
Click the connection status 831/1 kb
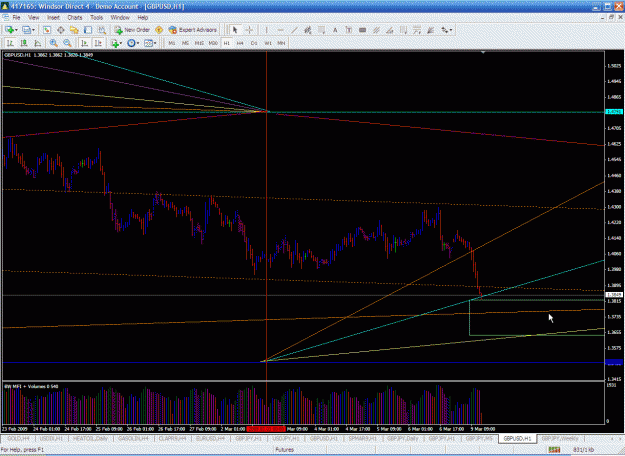pyautogui.click(x=584, y=450)
